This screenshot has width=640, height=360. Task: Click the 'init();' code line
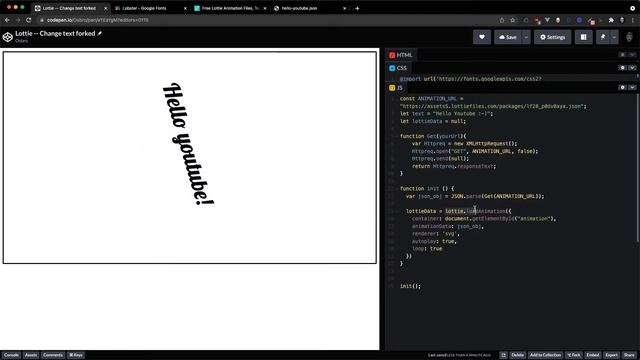click(410, 286)
